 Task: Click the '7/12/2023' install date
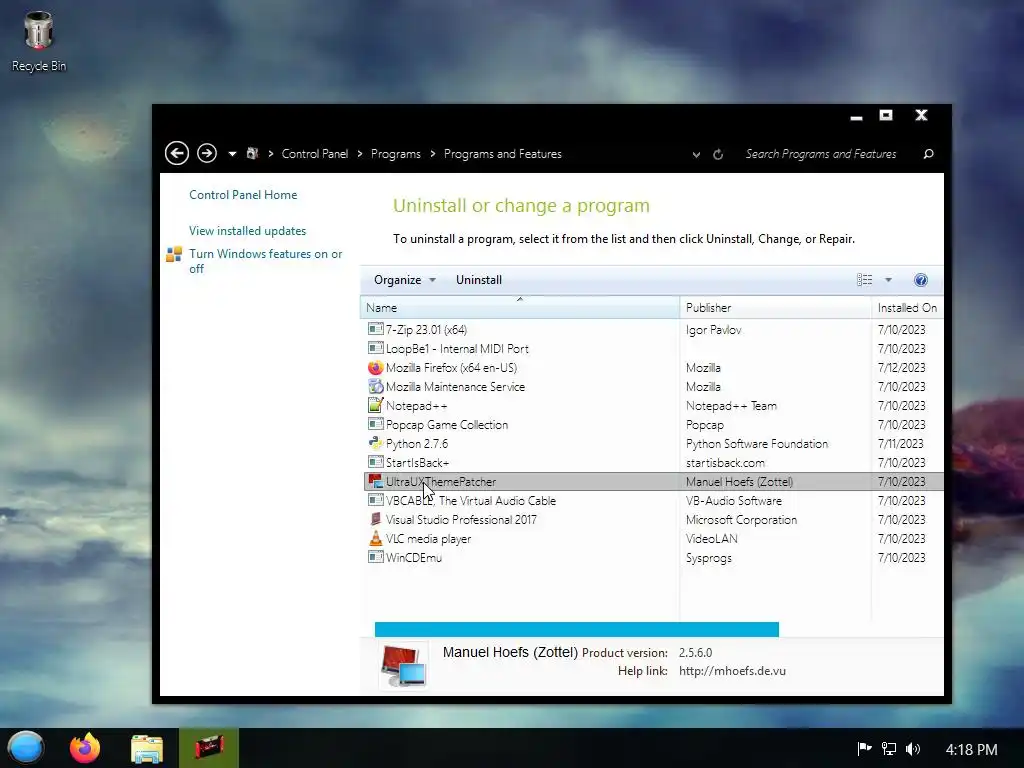[x=901, y=368]
